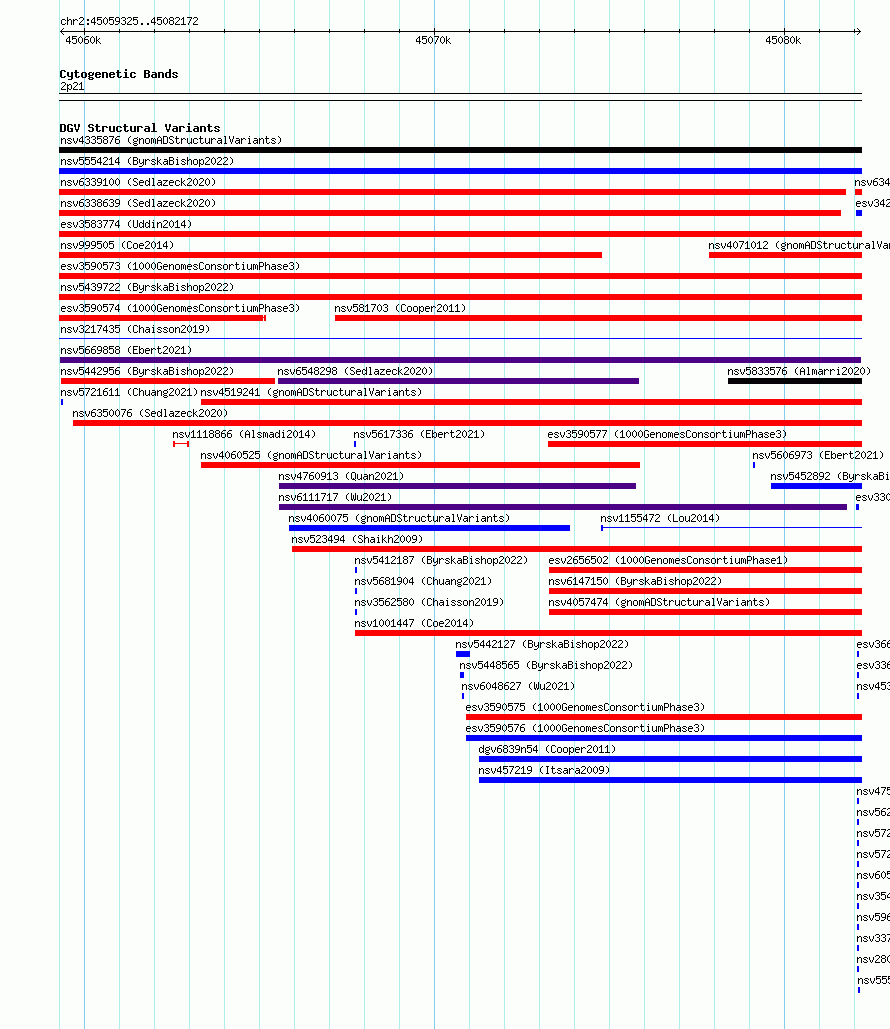
Task: Open nsv4057474 gnomADStructuralVariants label
Action: [x=659, y=602]
